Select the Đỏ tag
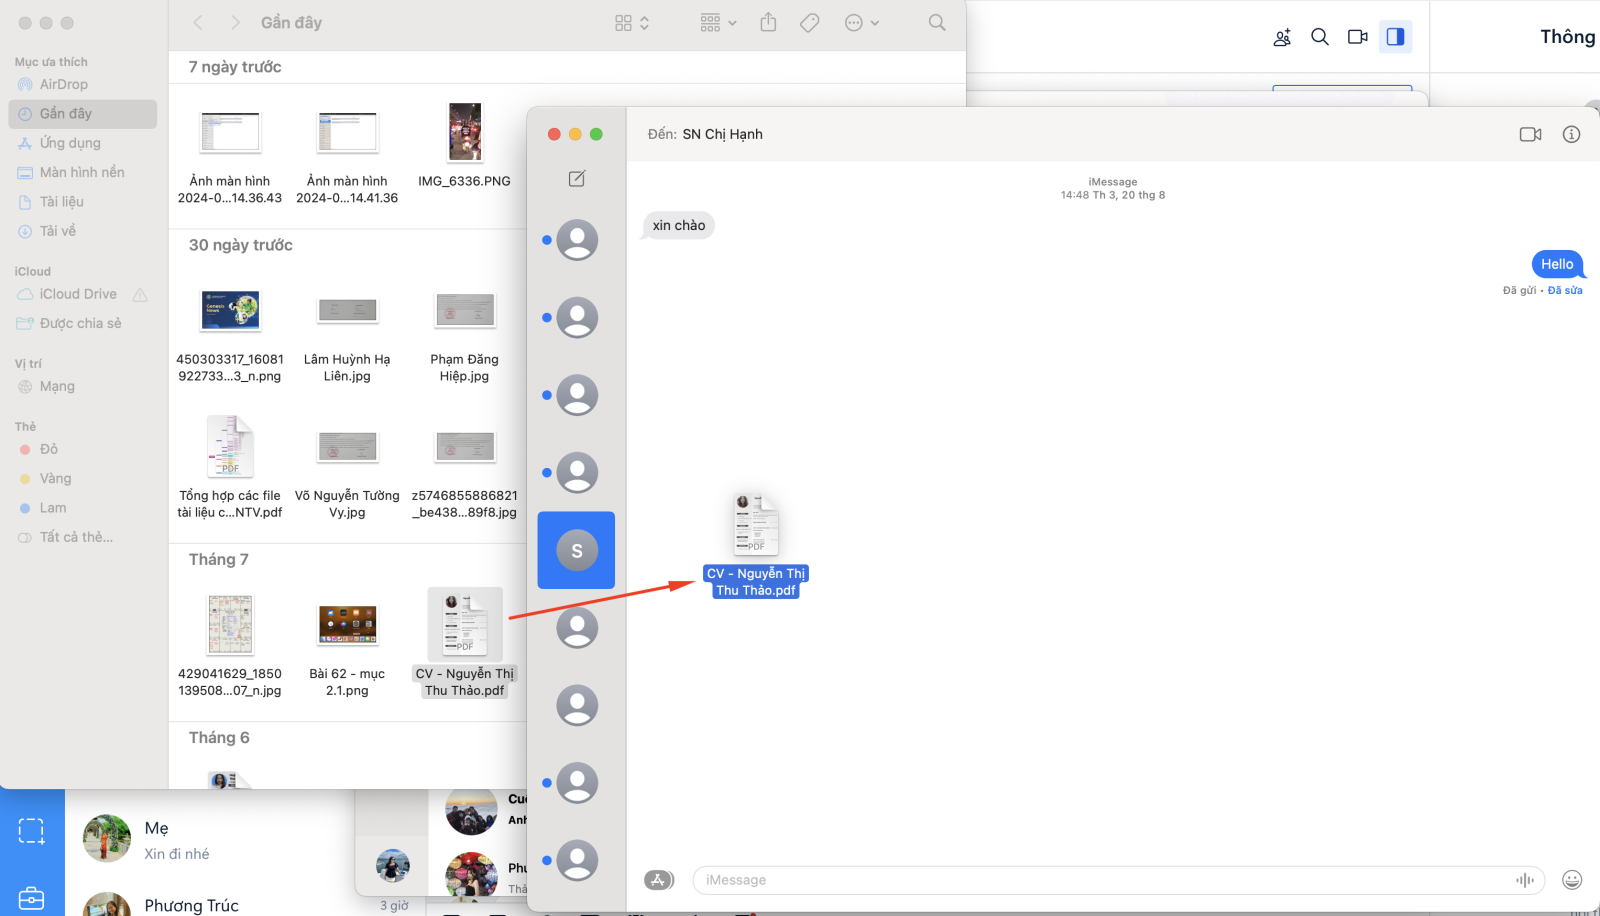The image size is (1600, 916). (x=82, y=449)
